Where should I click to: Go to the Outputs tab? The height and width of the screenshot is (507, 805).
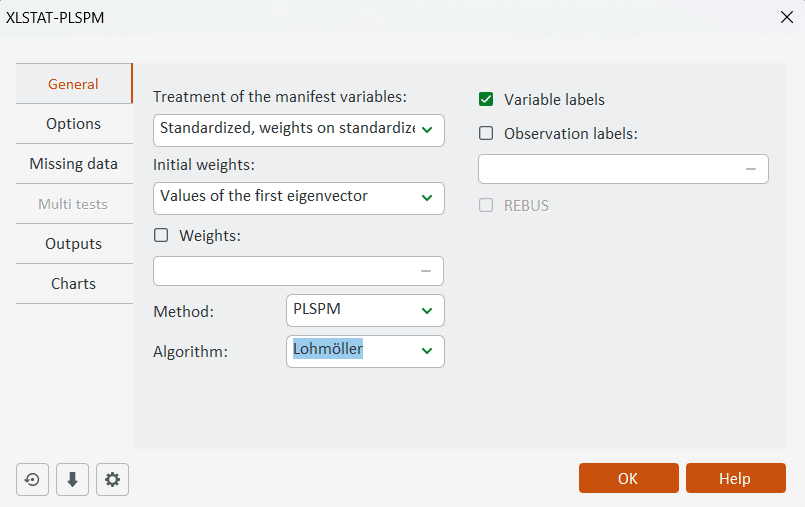73,244
